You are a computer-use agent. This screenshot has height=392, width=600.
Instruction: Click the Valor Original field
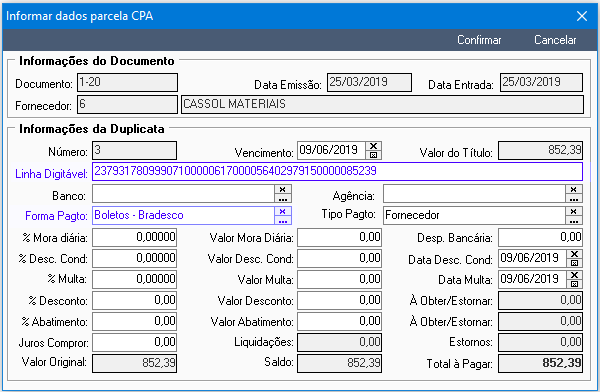click(134, 363)
